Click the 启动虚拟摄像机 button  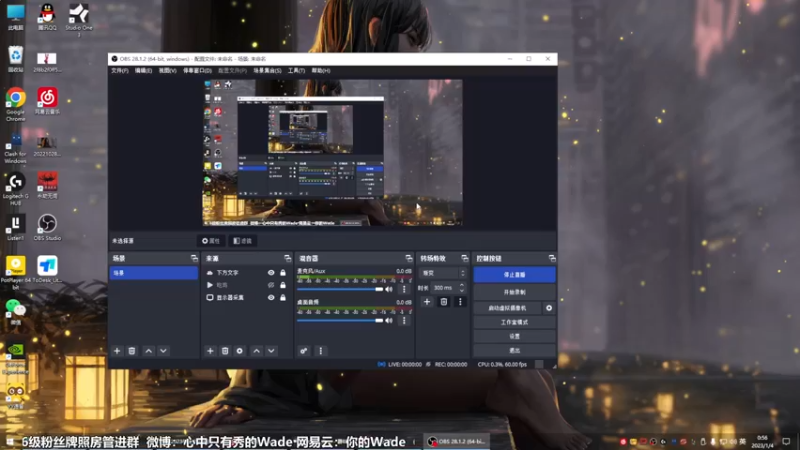pos(507,308)
